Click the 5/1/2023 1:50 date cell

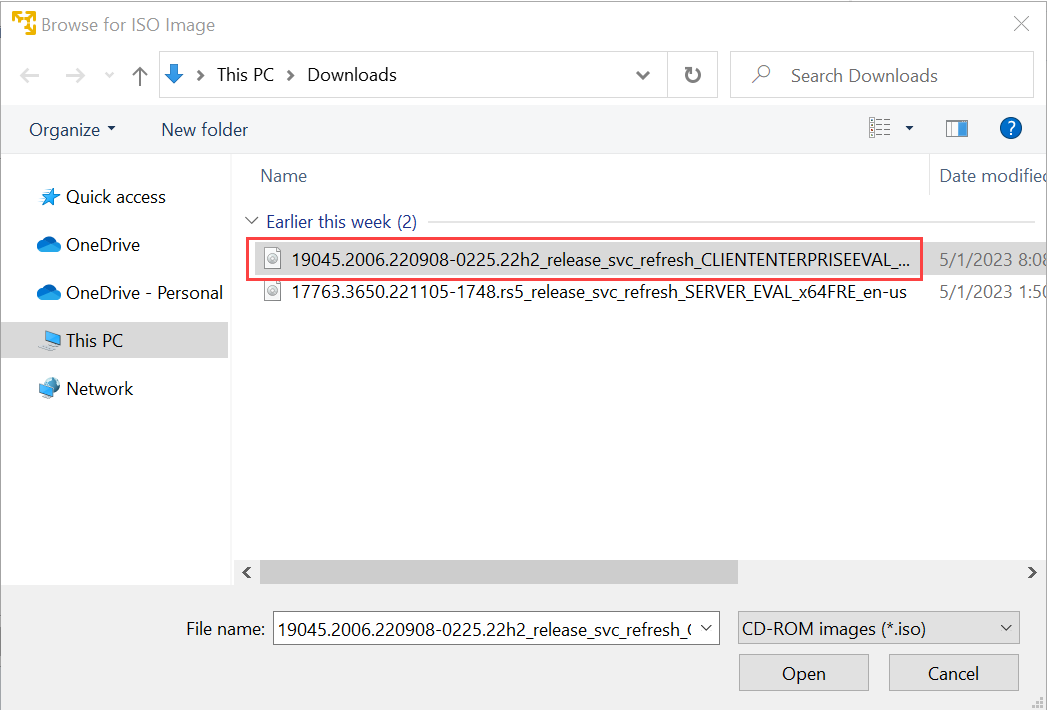[x=992, y=292]
